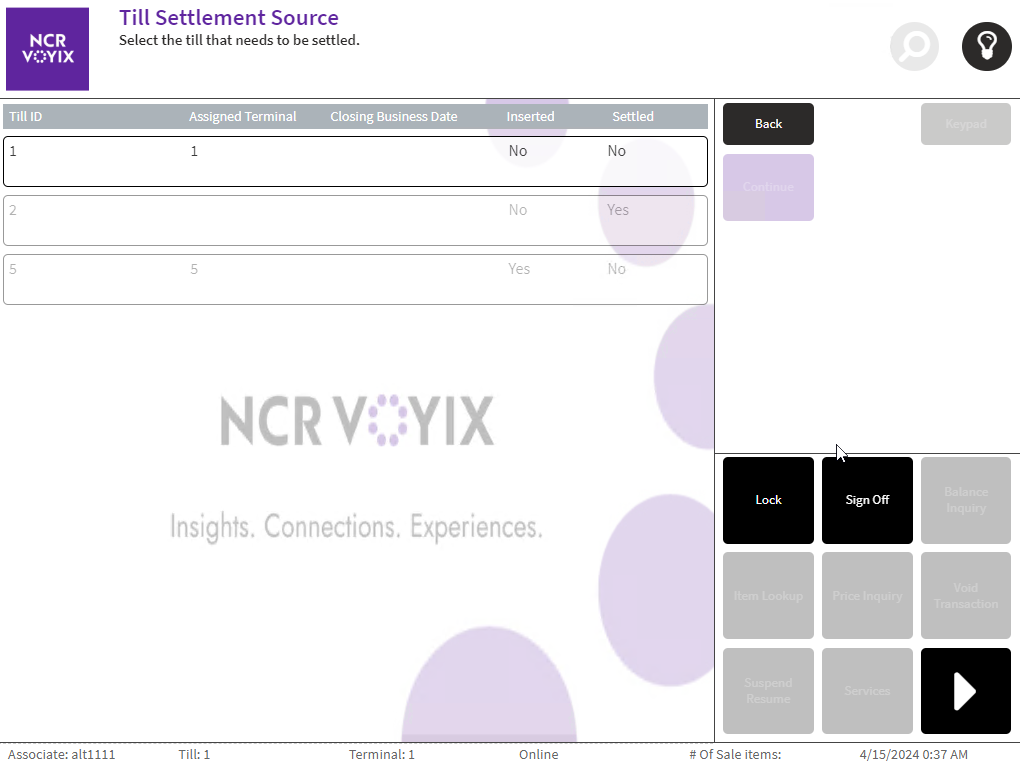
Task: Click Inserted 'No' value for till 1
Action: (x=518, y=151)
